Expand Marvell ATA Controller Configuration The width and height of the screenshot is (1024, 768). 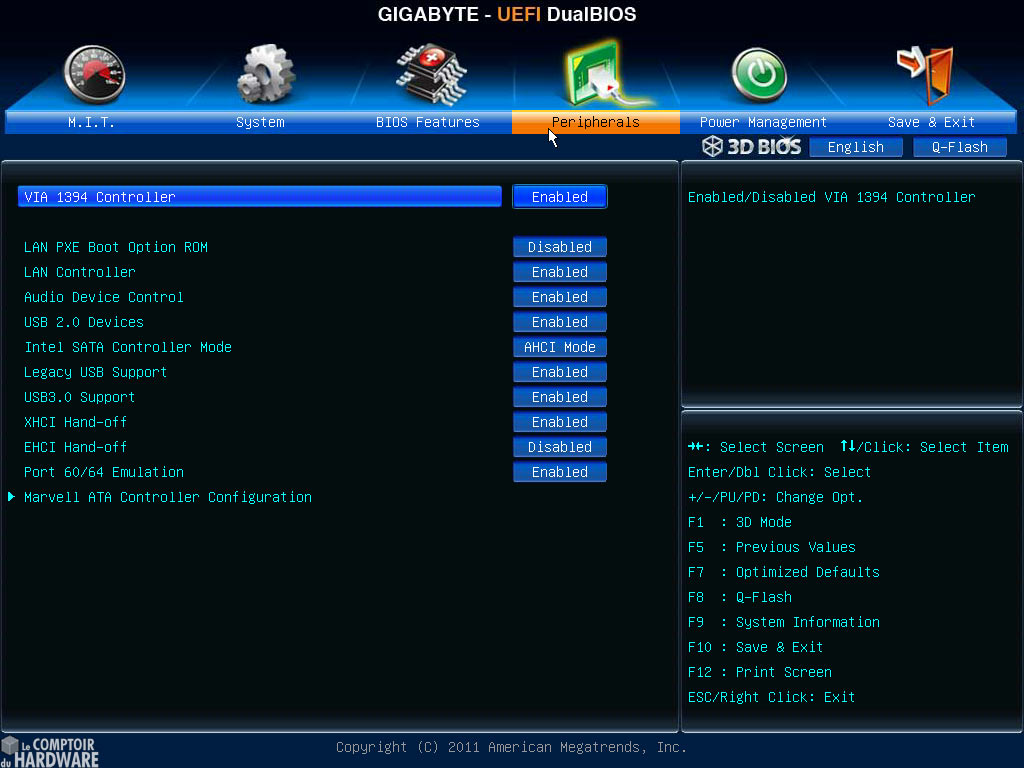point(166,497)
